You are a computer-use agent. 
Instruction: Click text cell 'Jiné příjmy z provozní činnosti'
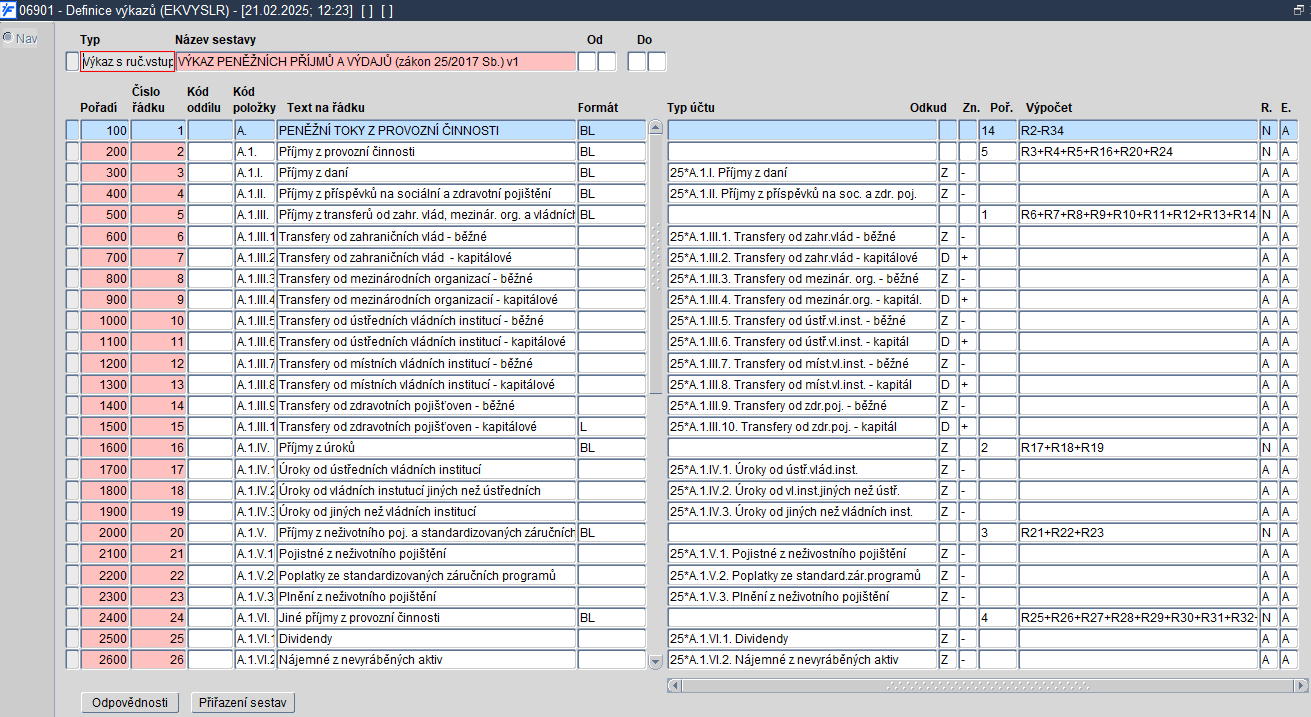(x=426, y=618)
